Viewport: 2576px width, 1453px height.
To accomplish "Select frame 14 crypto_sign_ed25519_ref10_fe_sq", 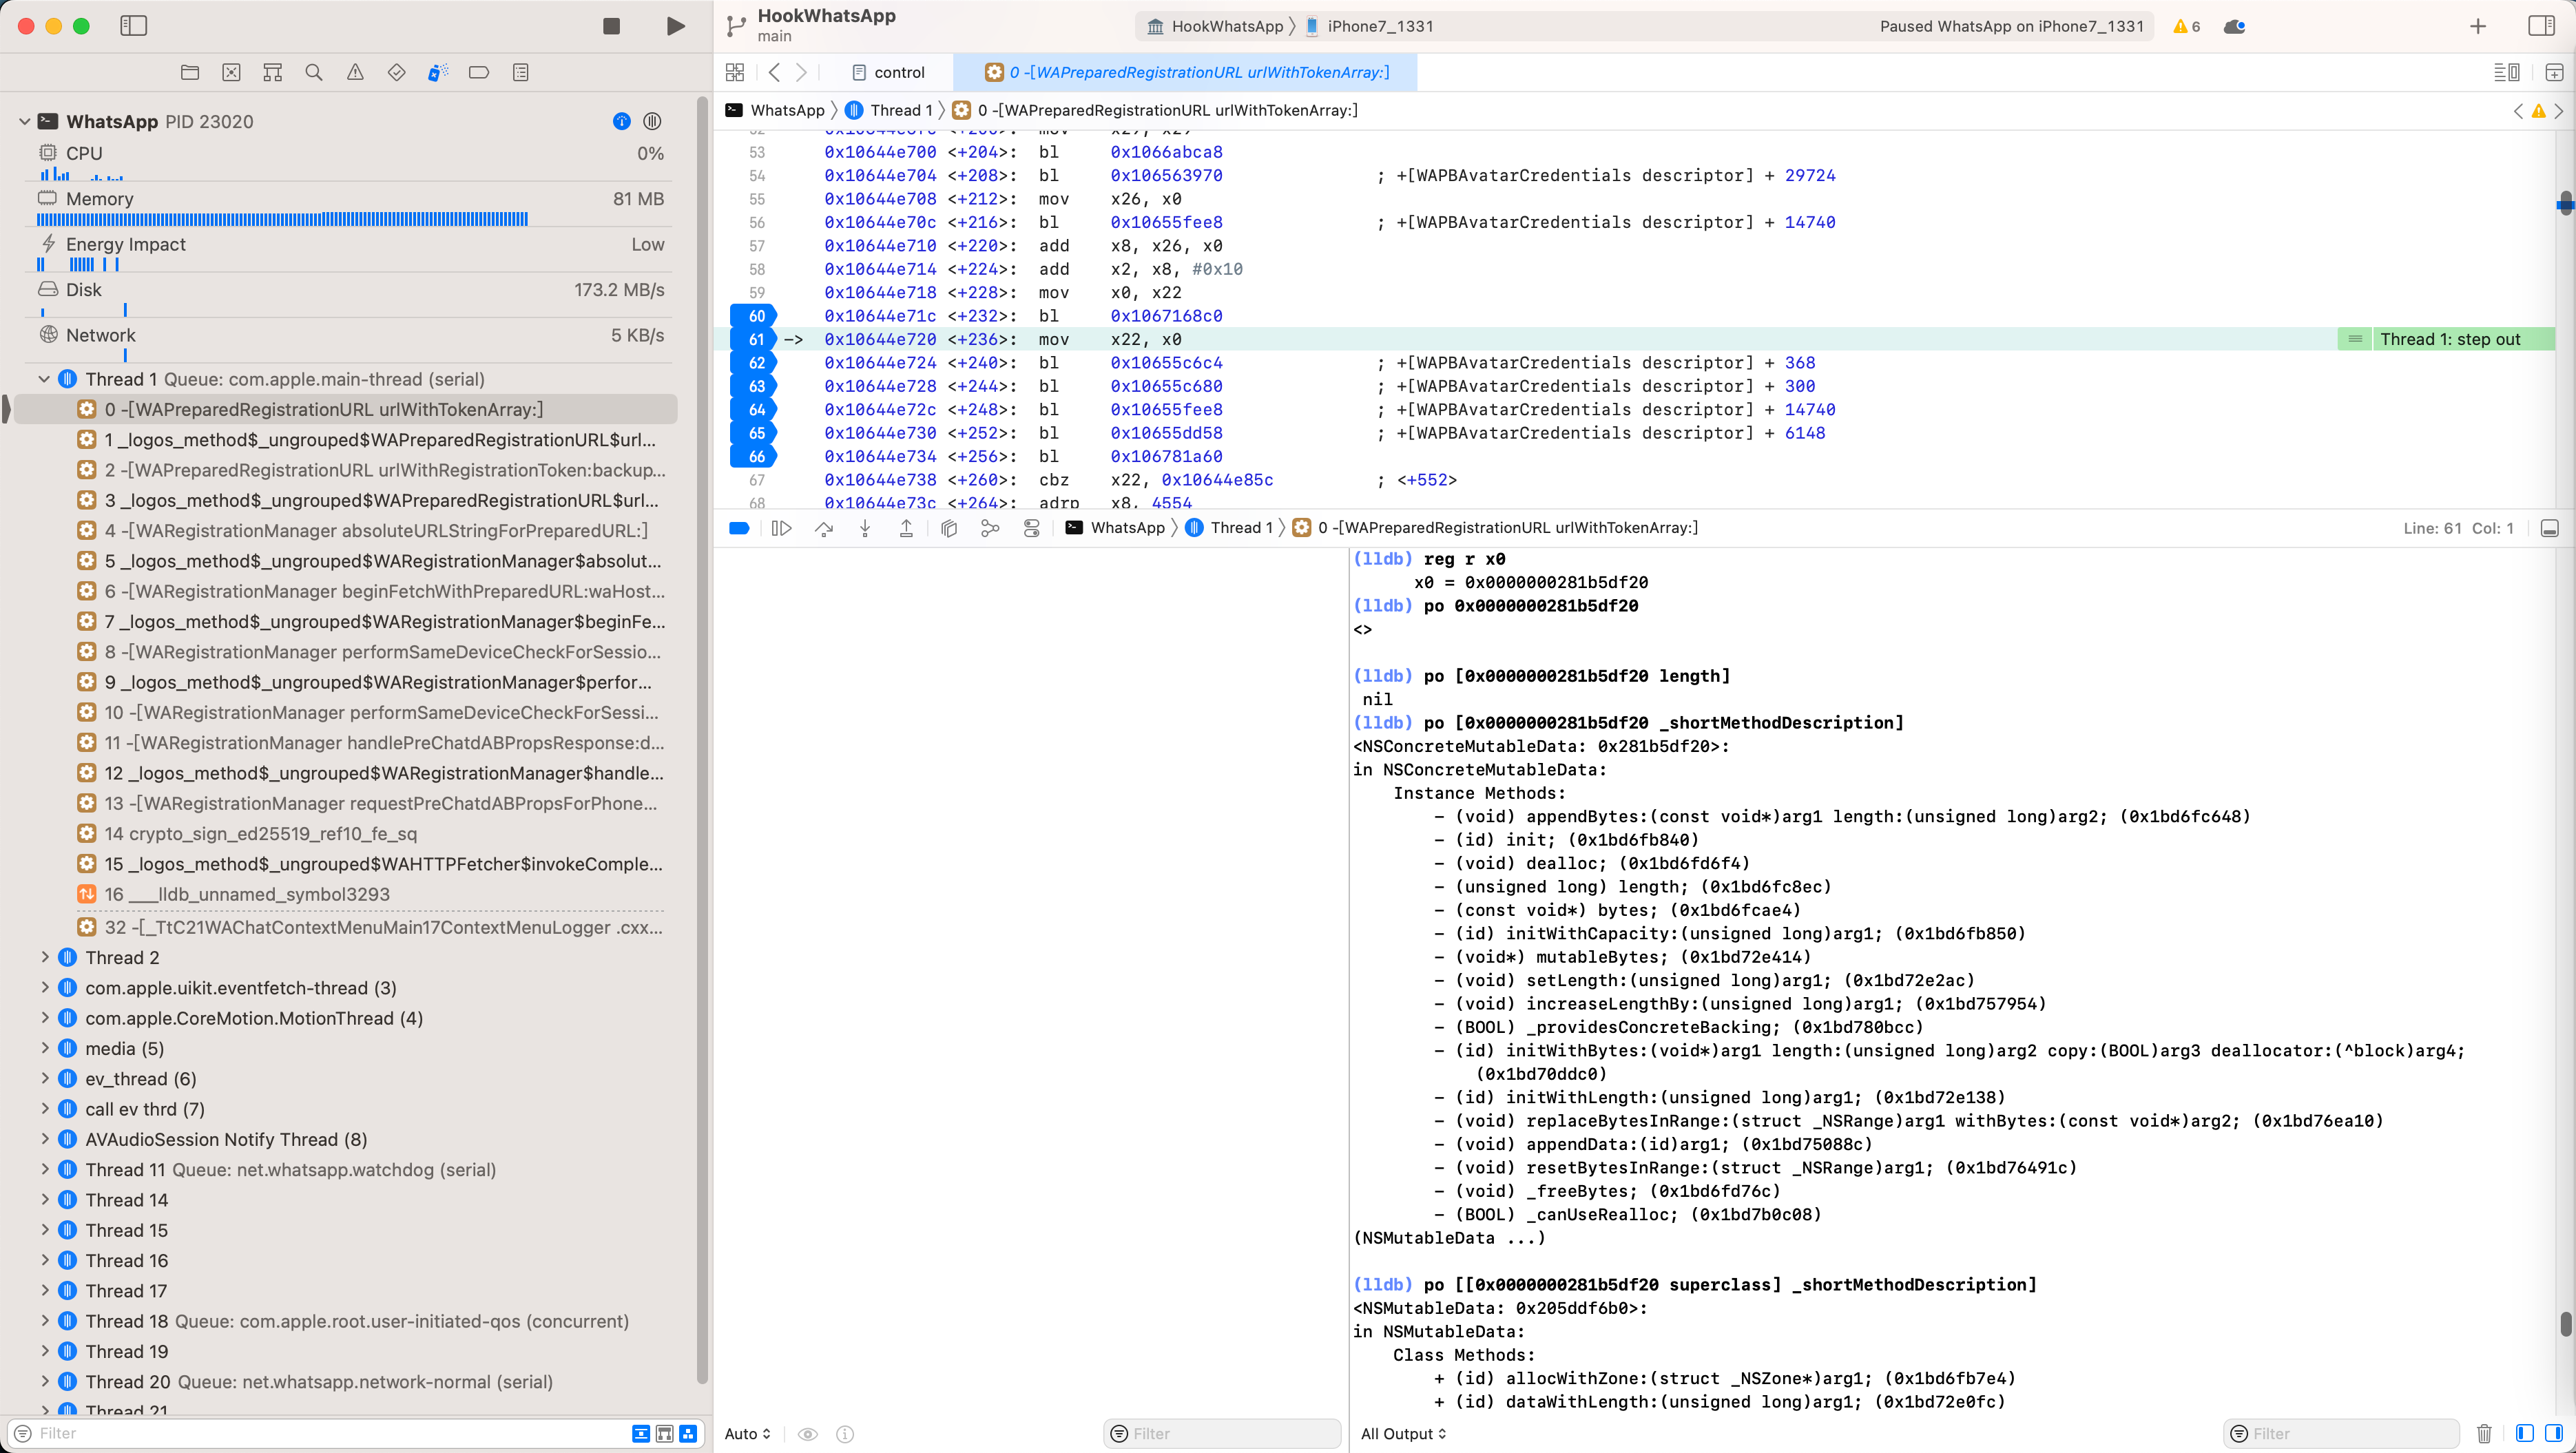I will coord(261,834).
